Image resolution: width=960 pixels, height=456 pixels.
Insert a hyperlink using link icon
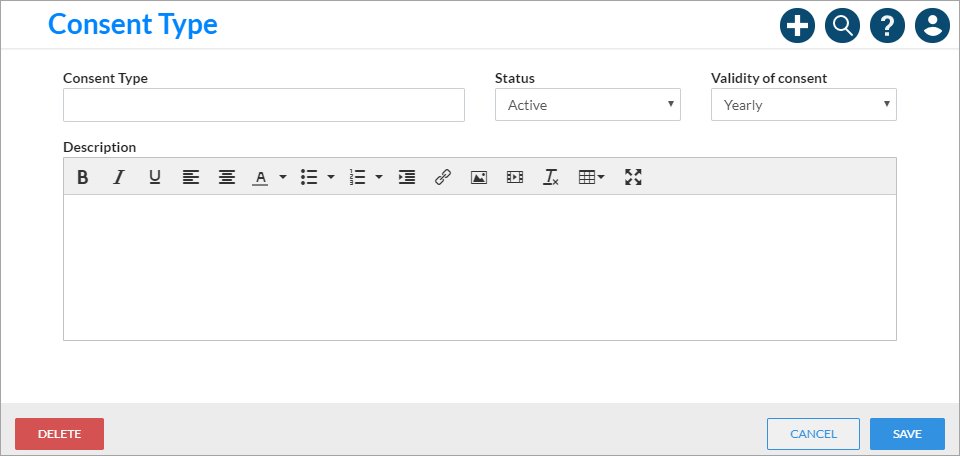[x=443, y=178]
